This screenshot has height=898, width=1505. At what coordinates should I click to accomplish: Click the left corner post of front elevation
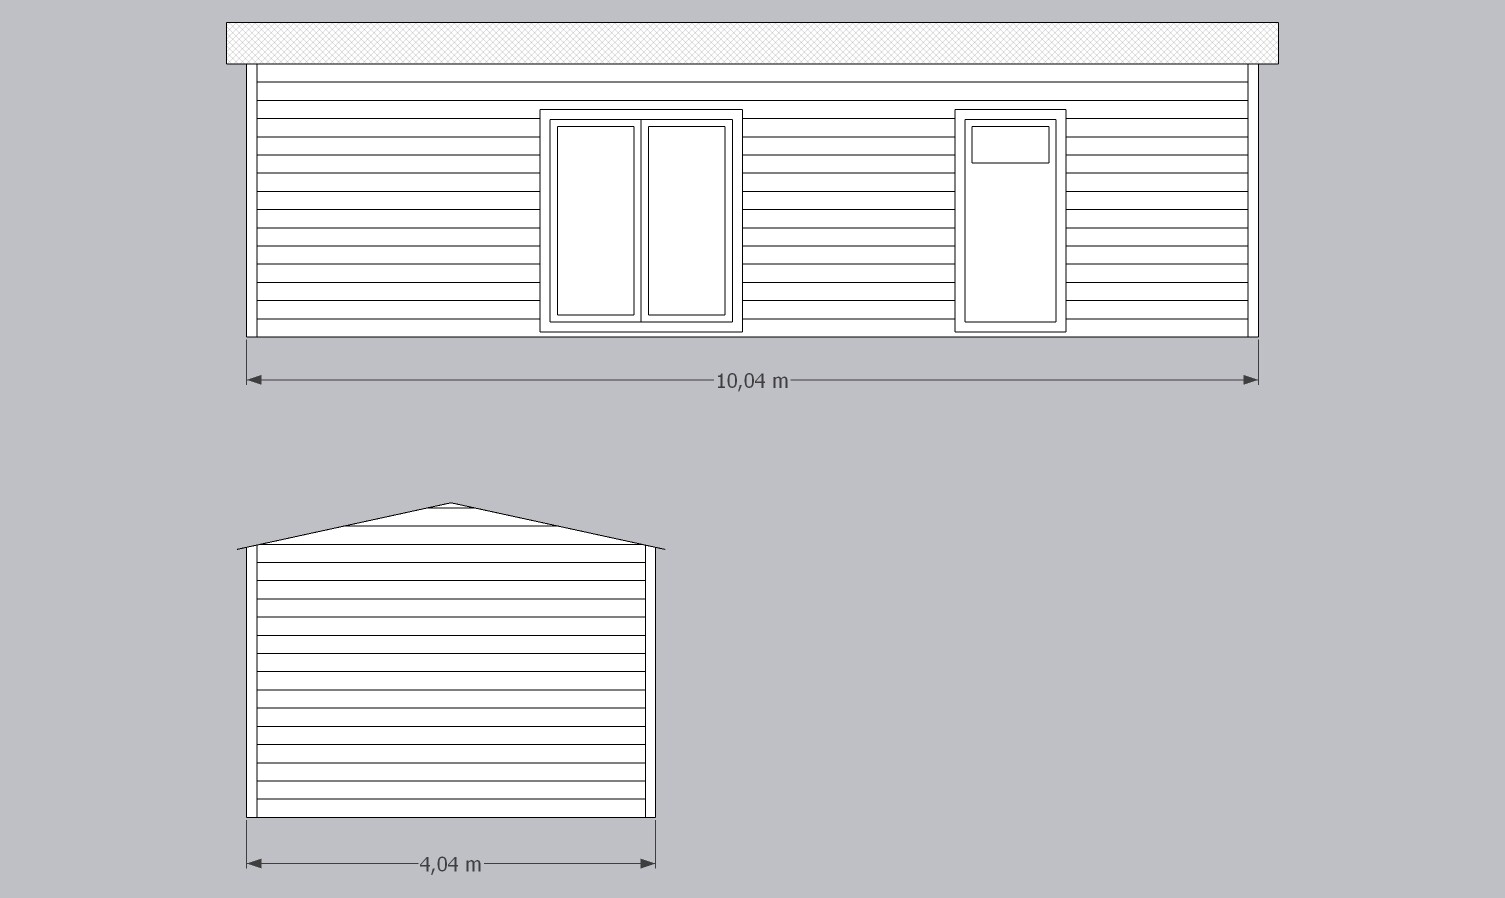pyautogui.click(x=252, y=200)
